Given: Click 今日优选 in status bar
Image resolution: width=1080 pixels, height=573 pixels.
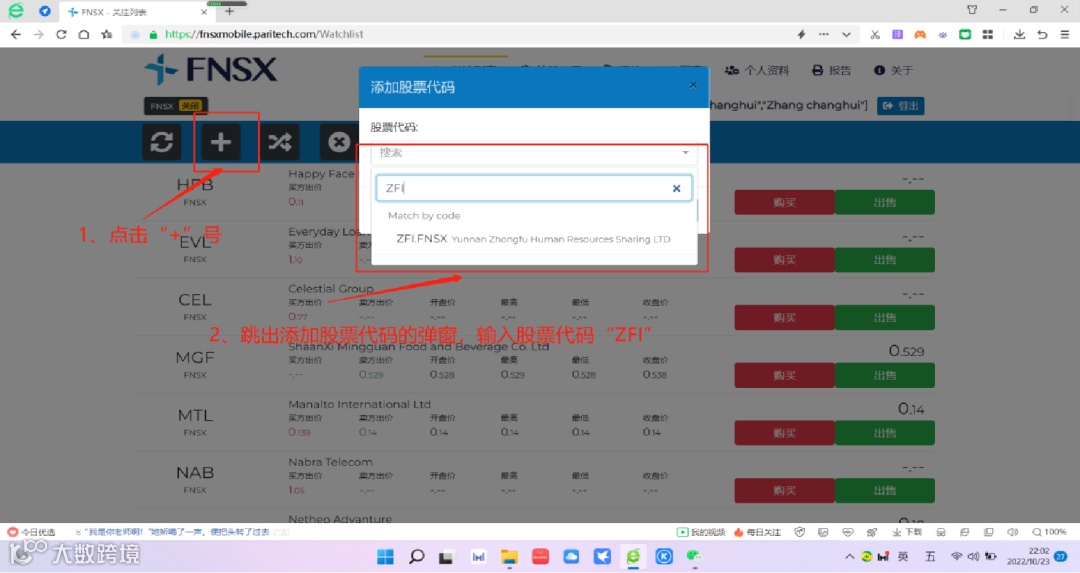Looking at the screenshot, I should click(32, 532).
